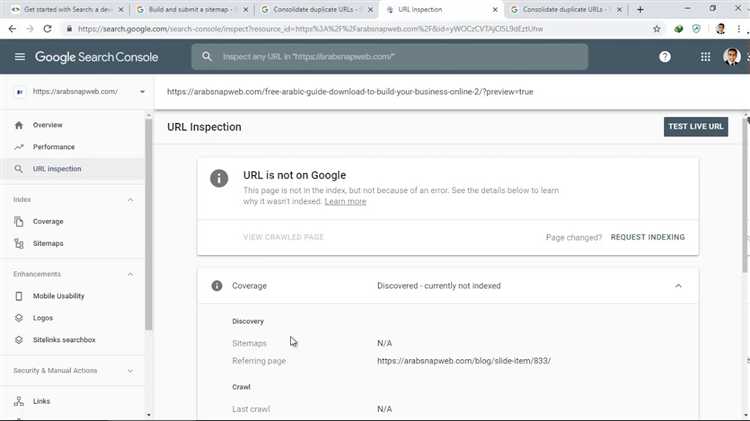The height and width of the screenshot is (421, 750).
Task: Click the TEST LIVE URL button
Action: tap(695, 127)
